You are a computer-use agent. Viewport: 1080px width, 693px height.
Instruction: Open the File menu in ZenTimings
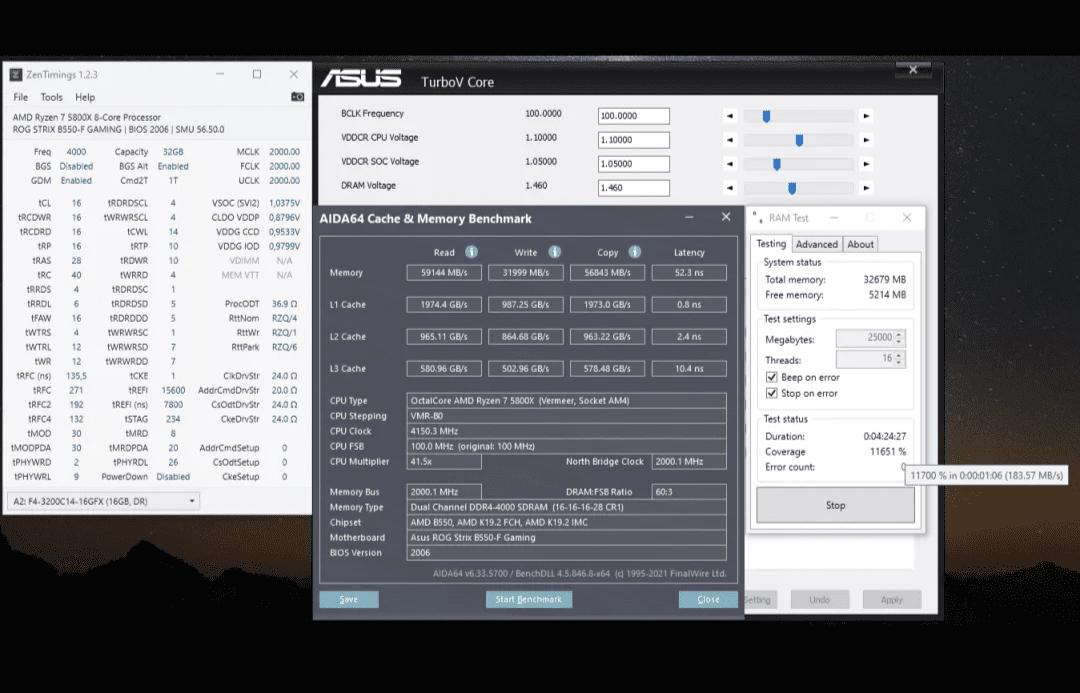click(x=21, y=97)
